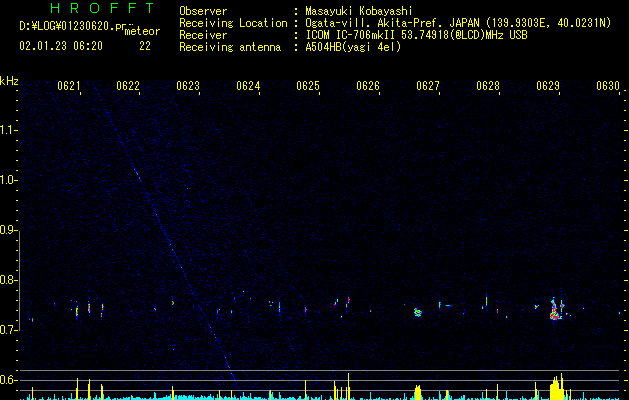Click the date stamp 02.01.23 06:20
The image size is (629, 400).
click(61, 46)
